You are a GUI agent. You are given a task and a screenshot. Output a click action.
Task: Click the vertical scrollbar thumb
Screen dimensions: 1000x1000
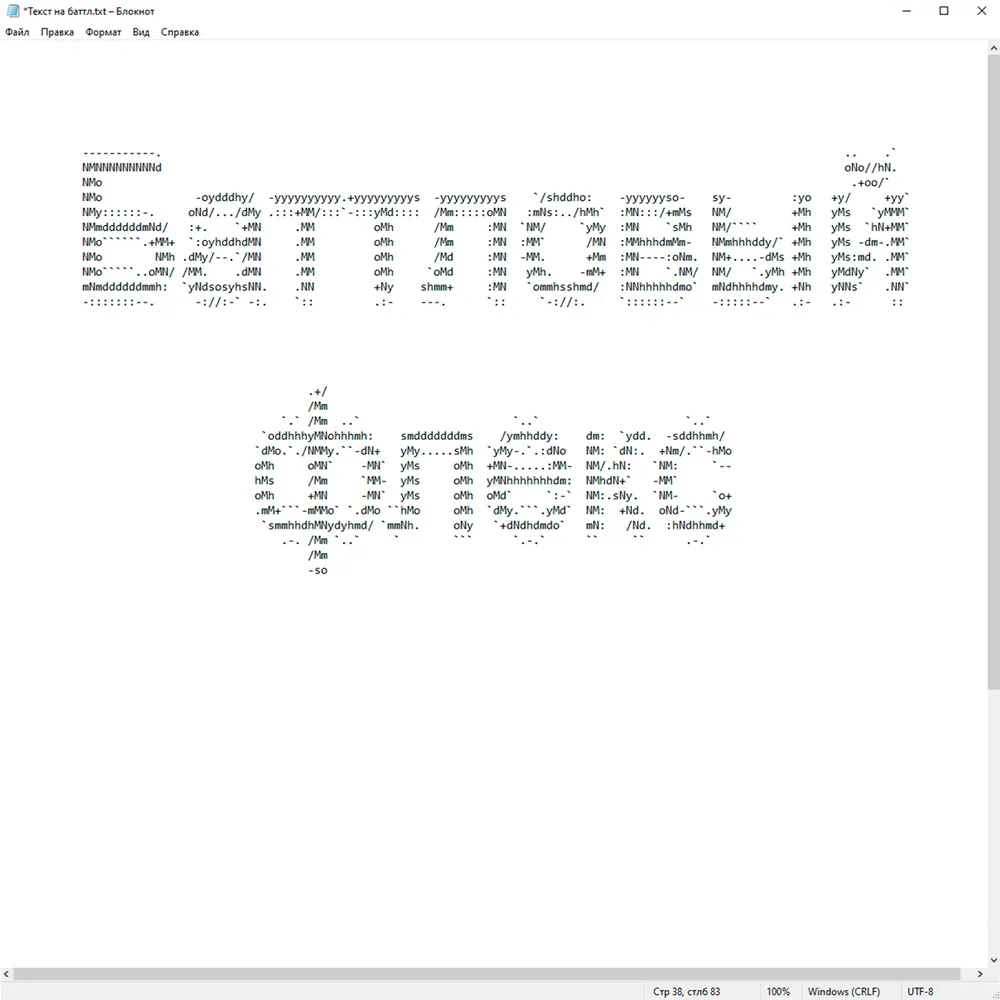point(994,372)
